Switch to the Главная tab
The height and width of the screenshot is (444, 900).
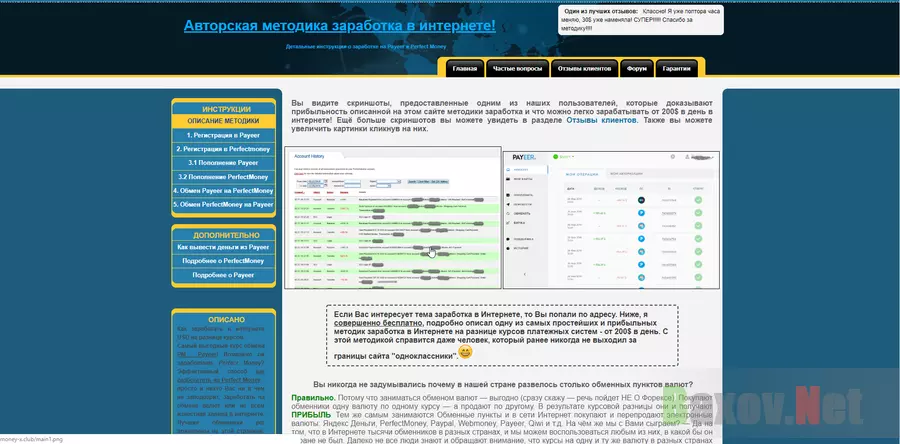tap(464, 68)
